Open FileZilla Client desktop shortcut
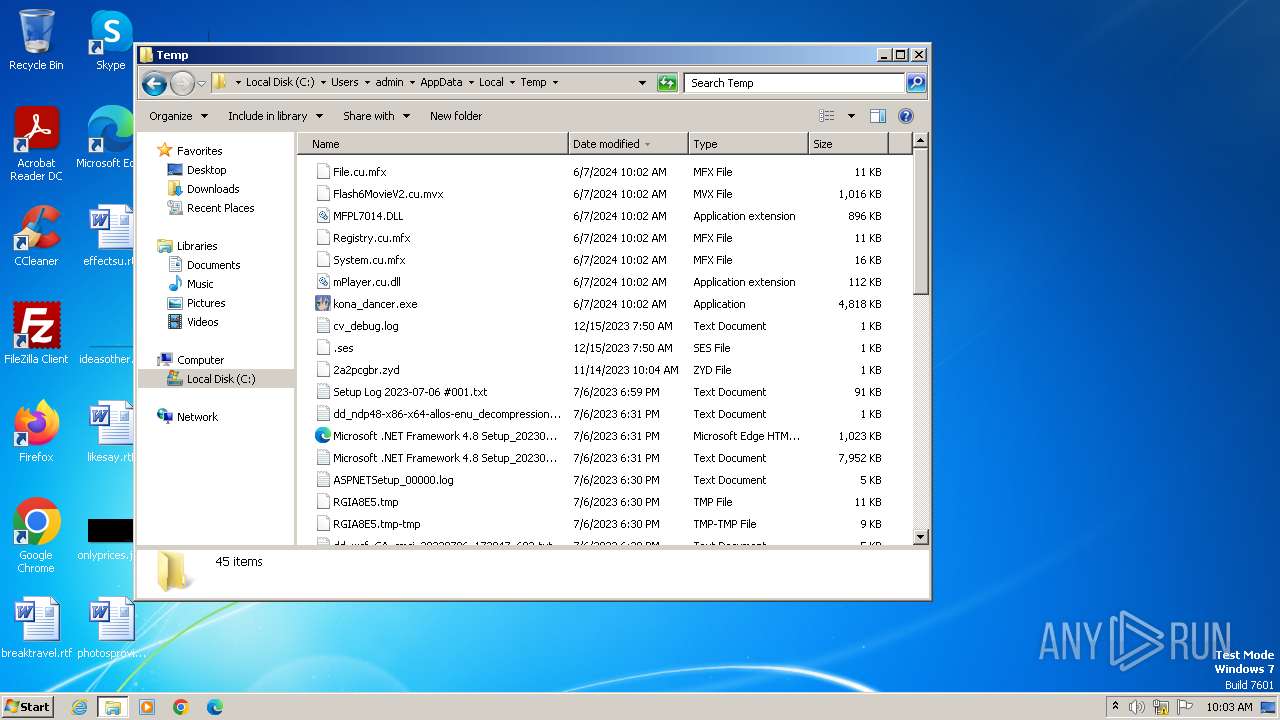The image size is (1280, 720). click(x=36, y=333)
